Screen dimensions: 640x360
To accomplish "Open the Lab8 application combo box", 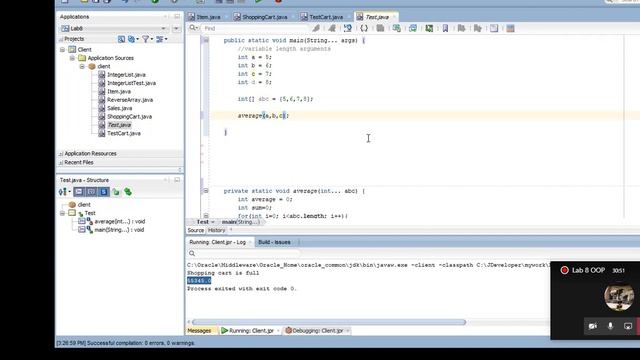I will pyautogui.click(x=114, y=28).
